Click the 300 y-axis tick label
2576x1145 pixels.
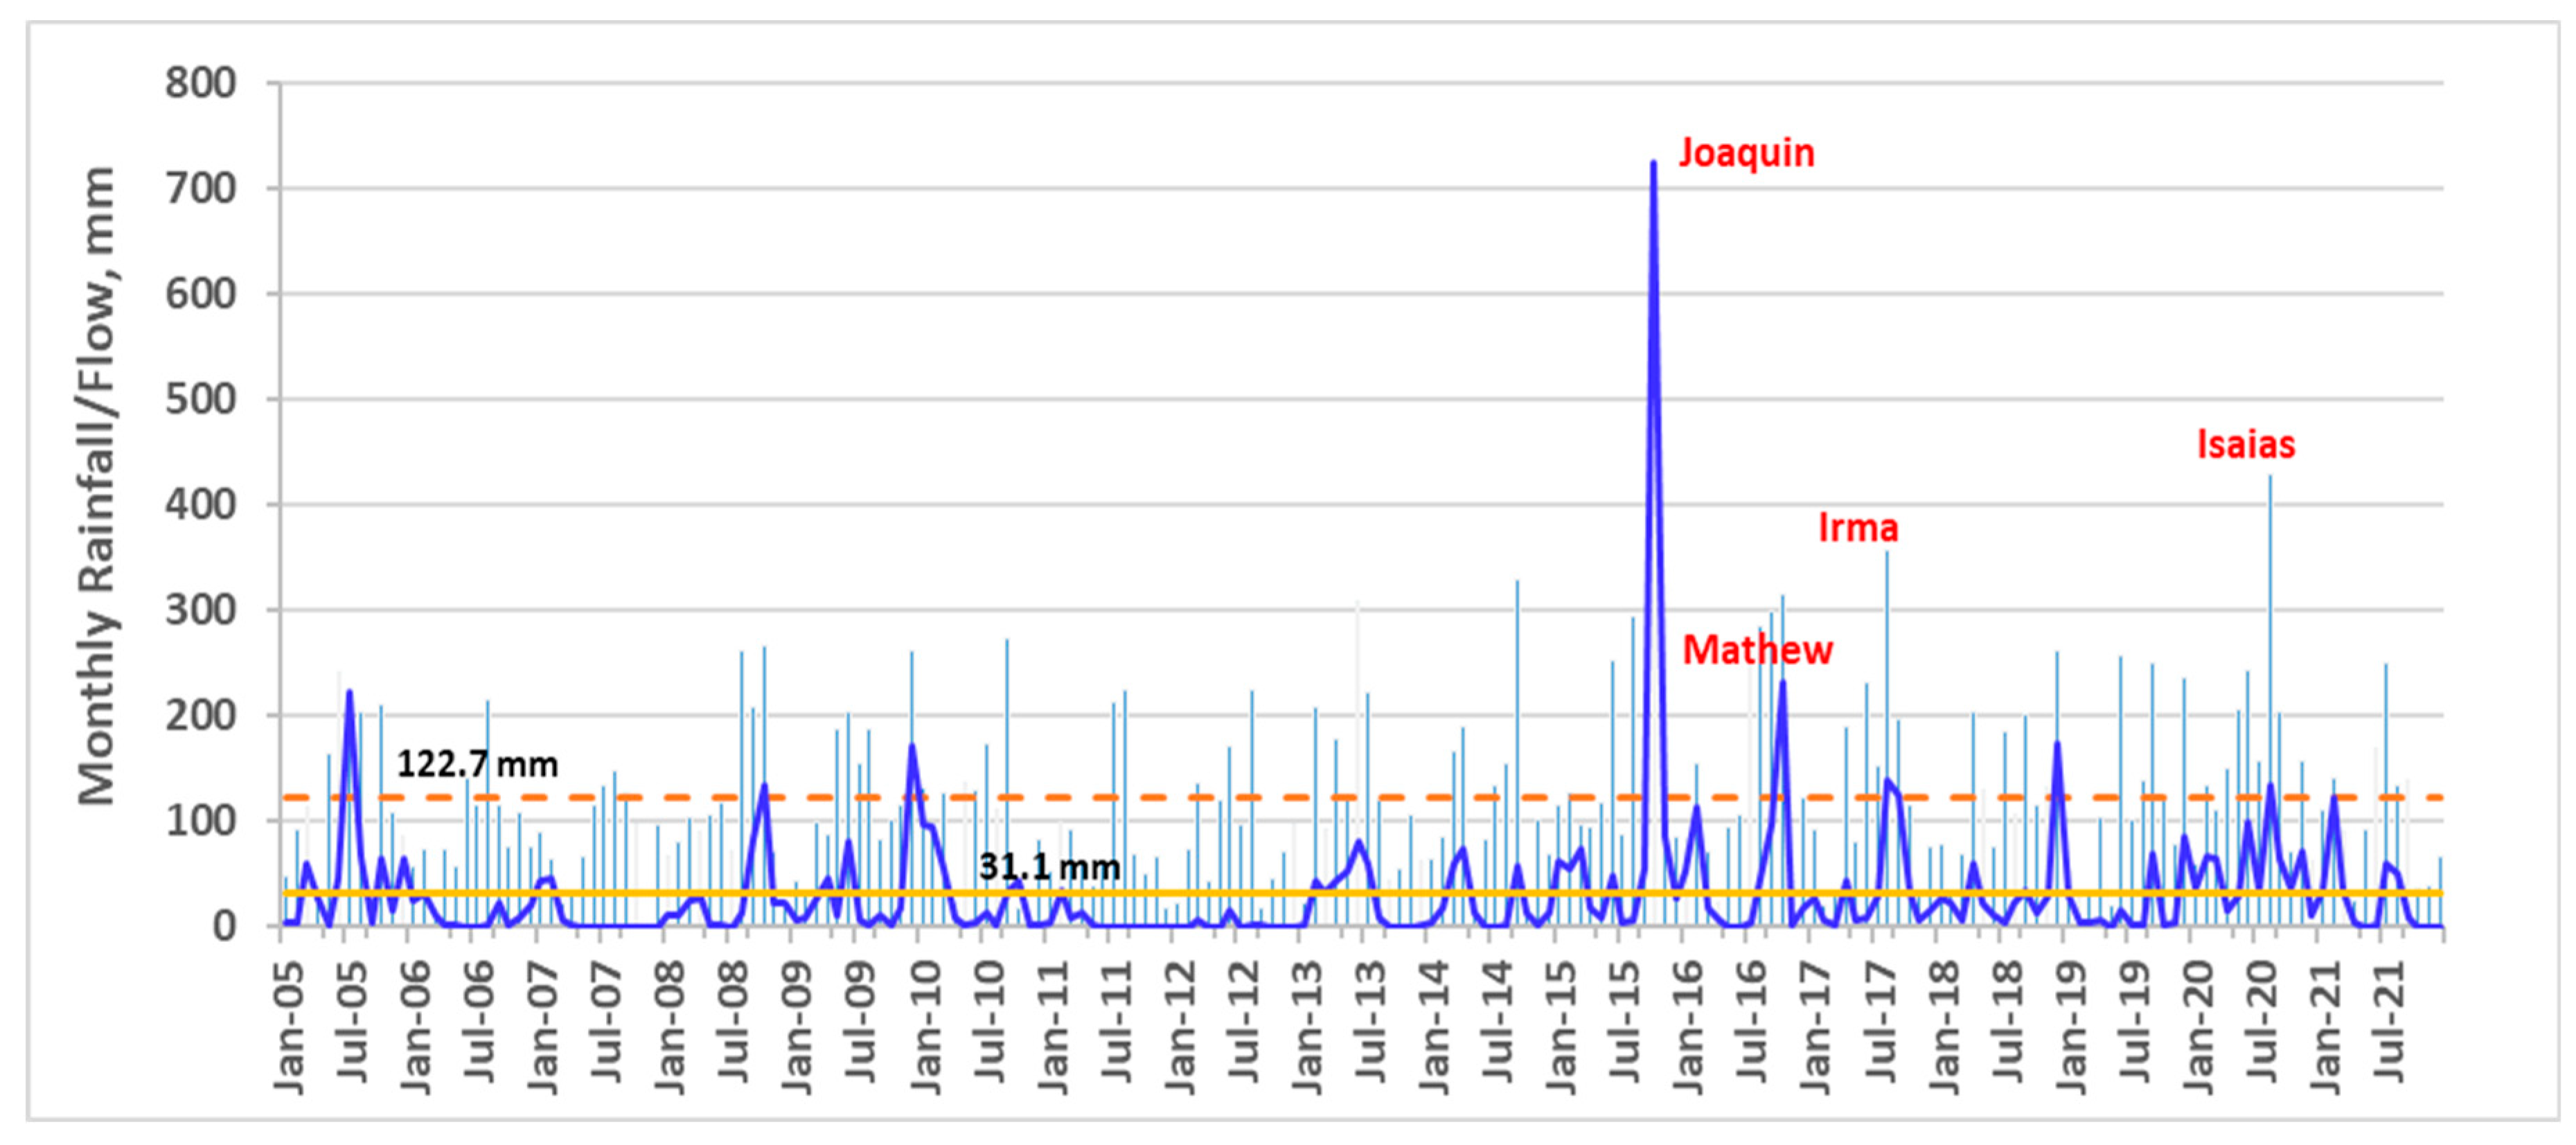(x=201, y=610)
